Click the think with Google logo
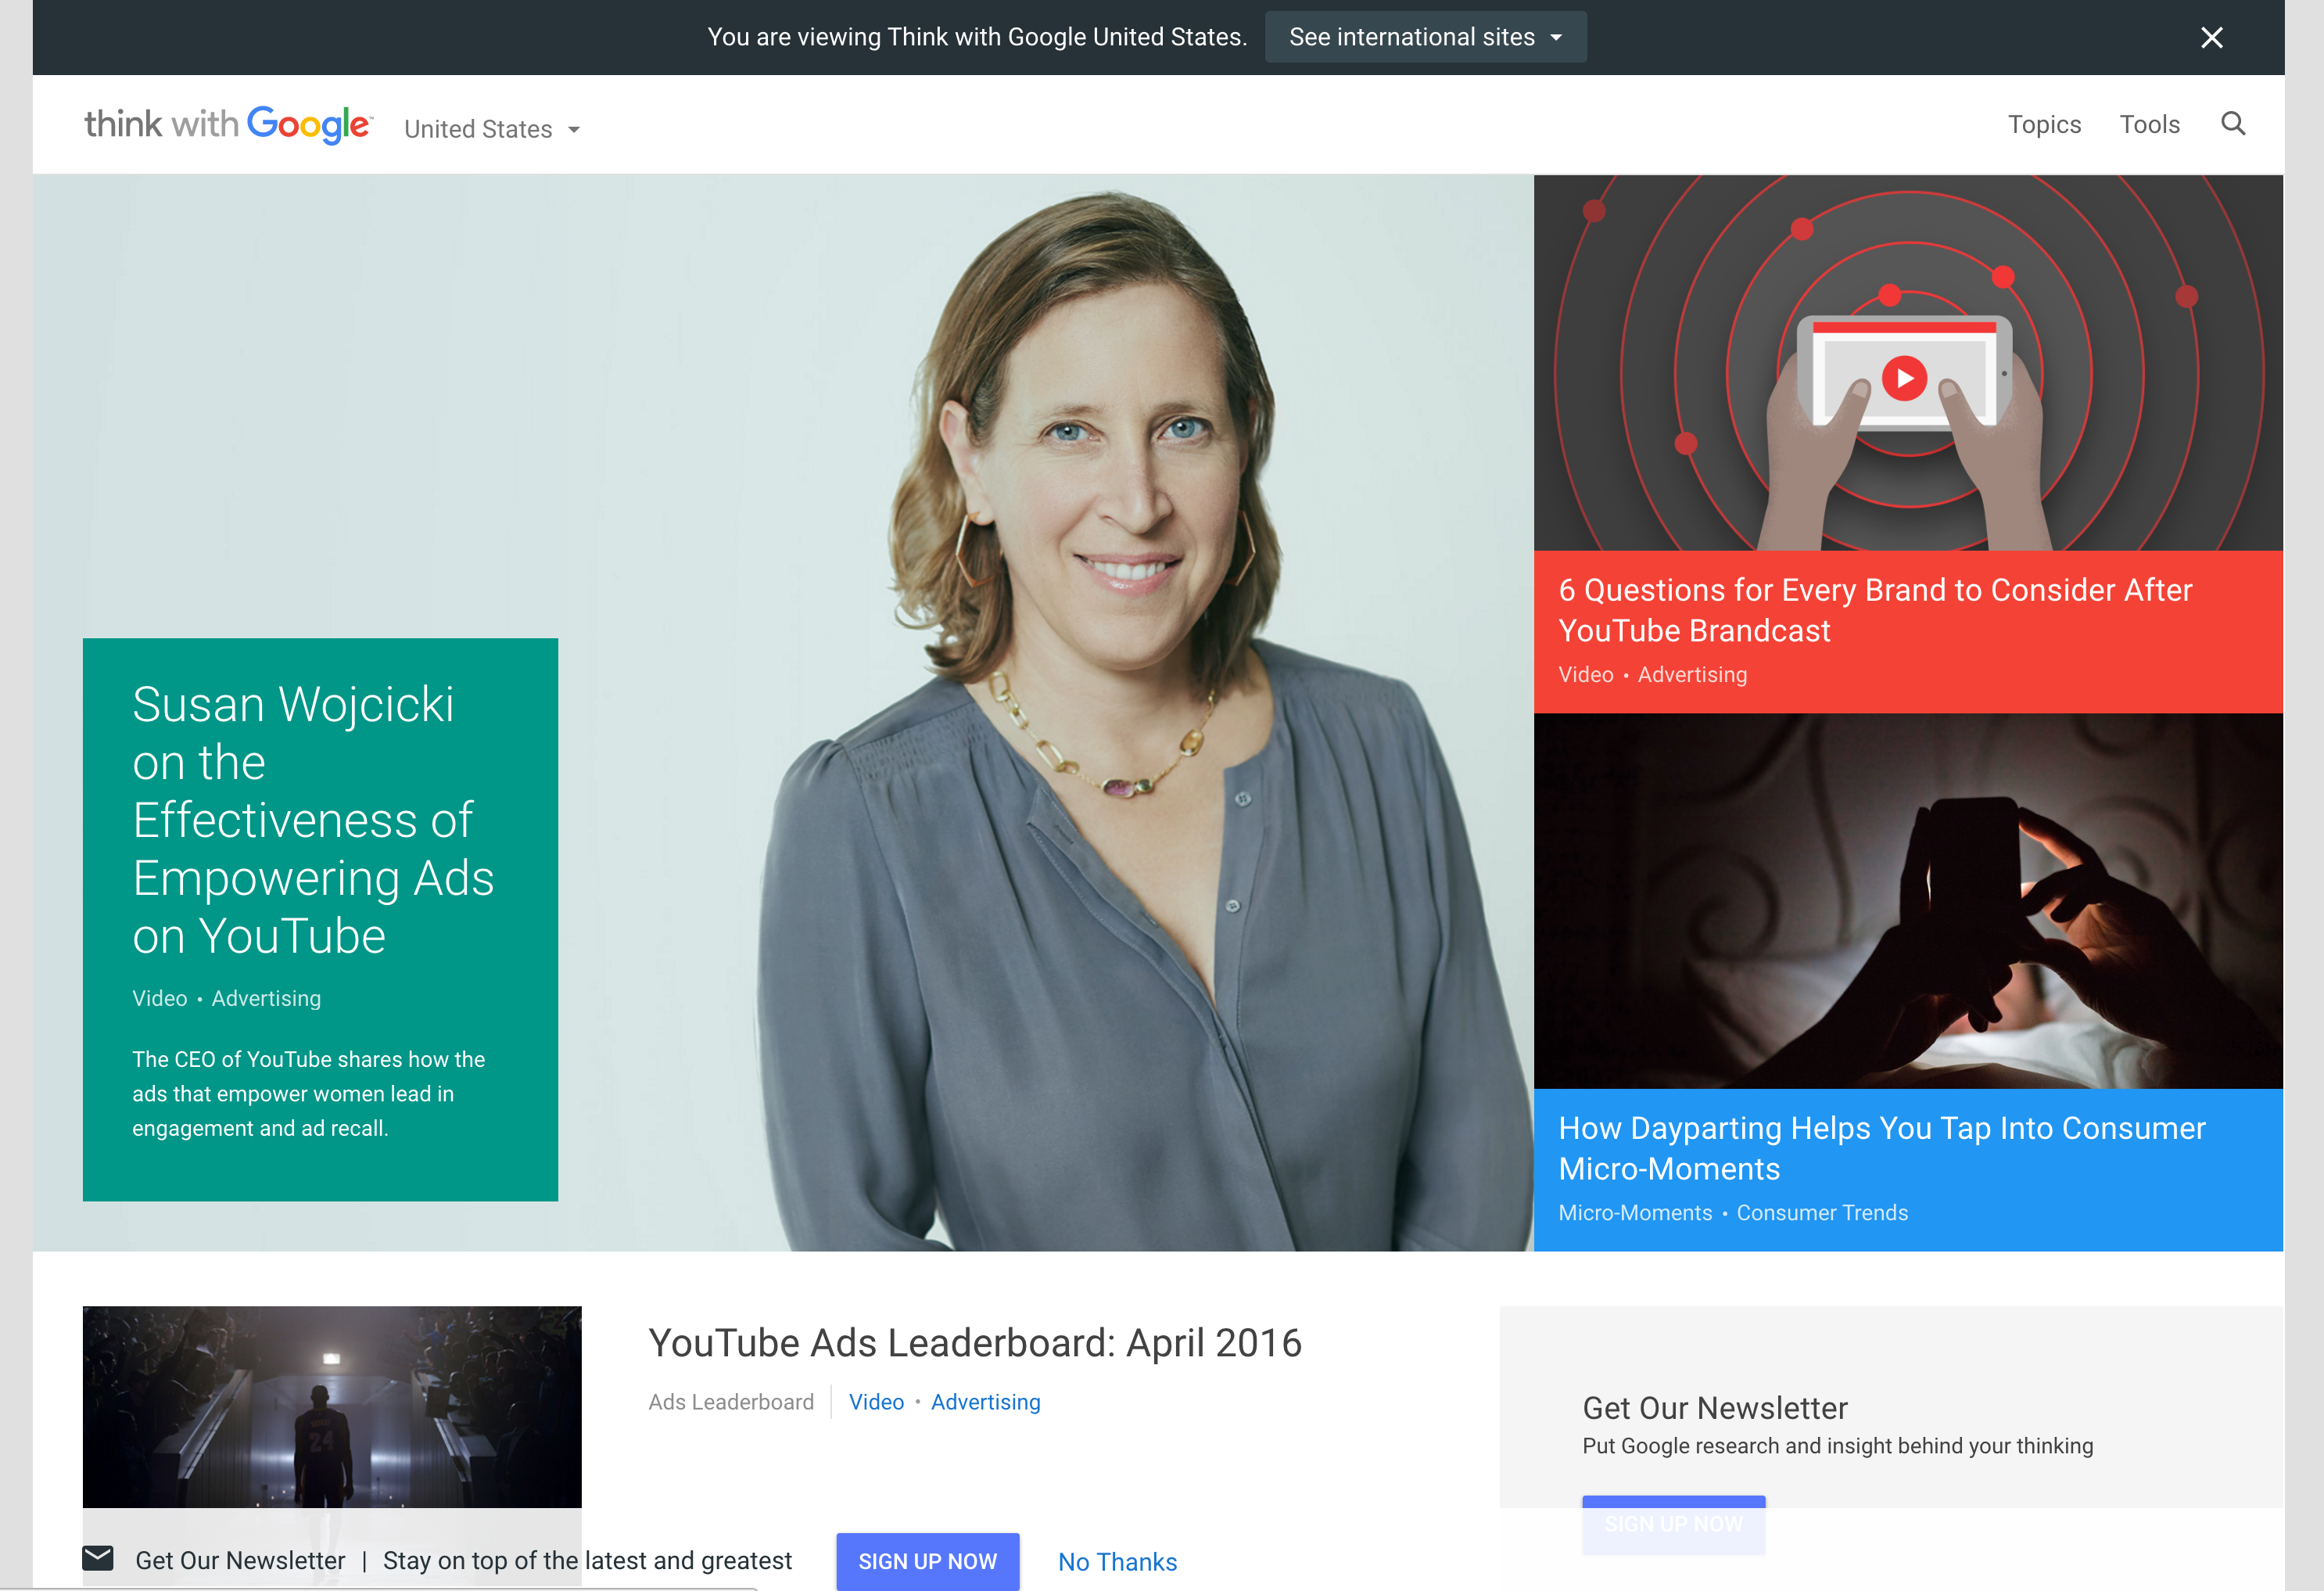 point(228,125)
